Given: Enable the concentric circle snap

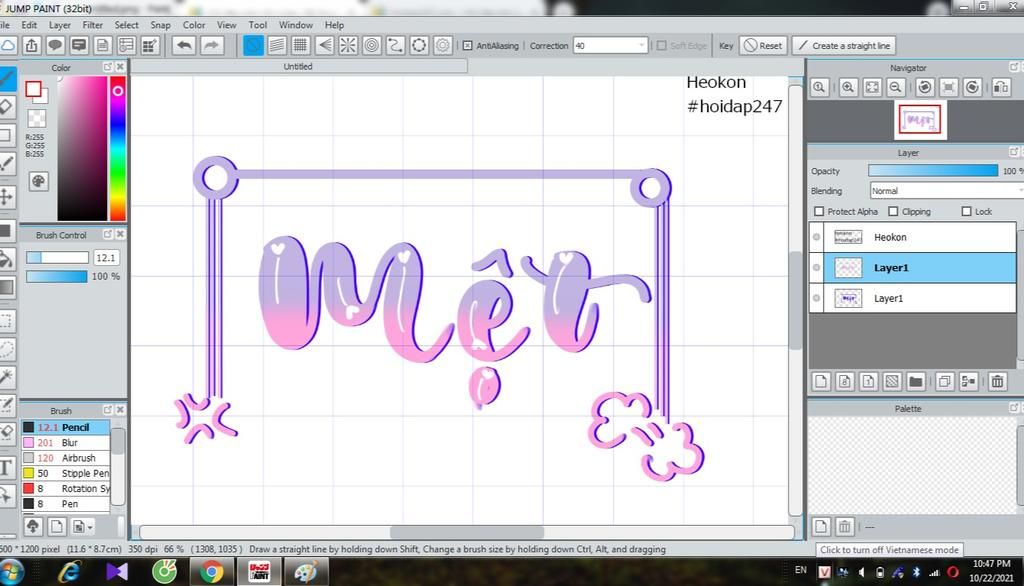Looking at the screenshot, I should pos(372,45).
